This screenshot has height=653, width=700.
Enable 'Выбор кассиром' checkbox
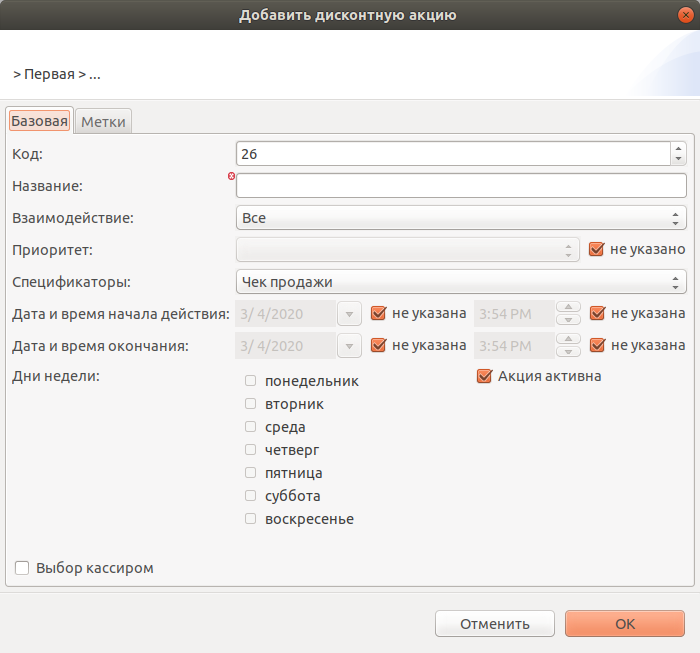[x=22, y=568]
